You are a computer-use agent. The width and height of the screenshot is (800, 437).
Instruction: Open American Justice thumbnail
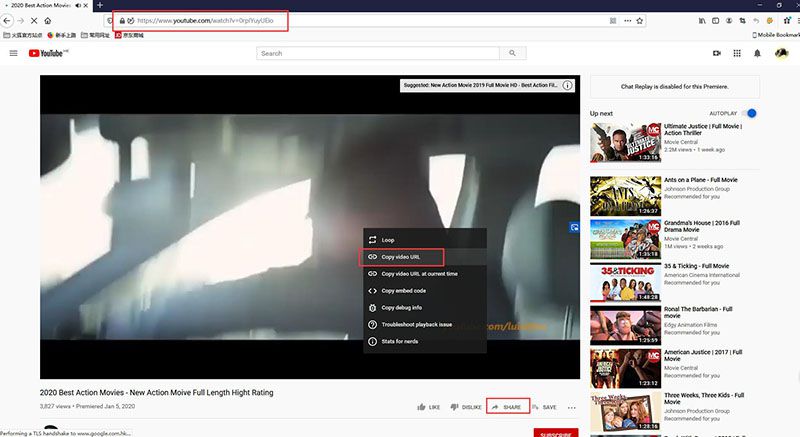click(x=626, y=369)
